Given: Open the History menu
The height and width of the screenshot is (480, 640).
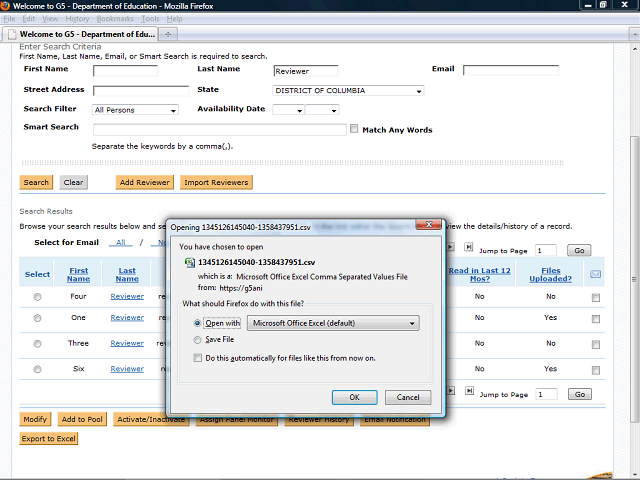Looking at the screenshot, I should [77, 19].
